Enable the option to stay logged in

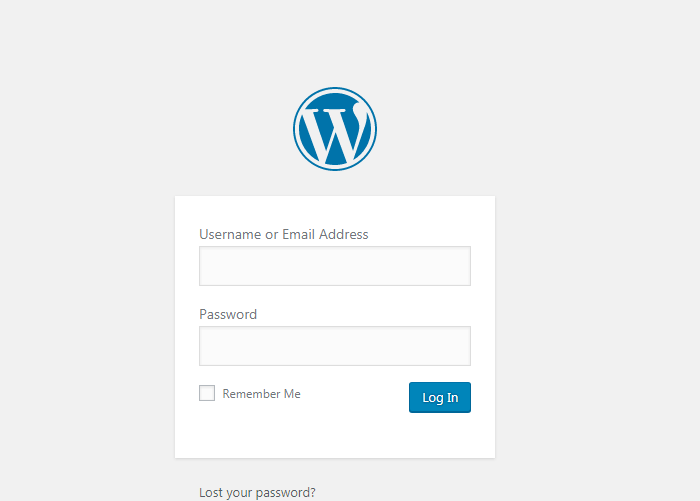(207, 393)
